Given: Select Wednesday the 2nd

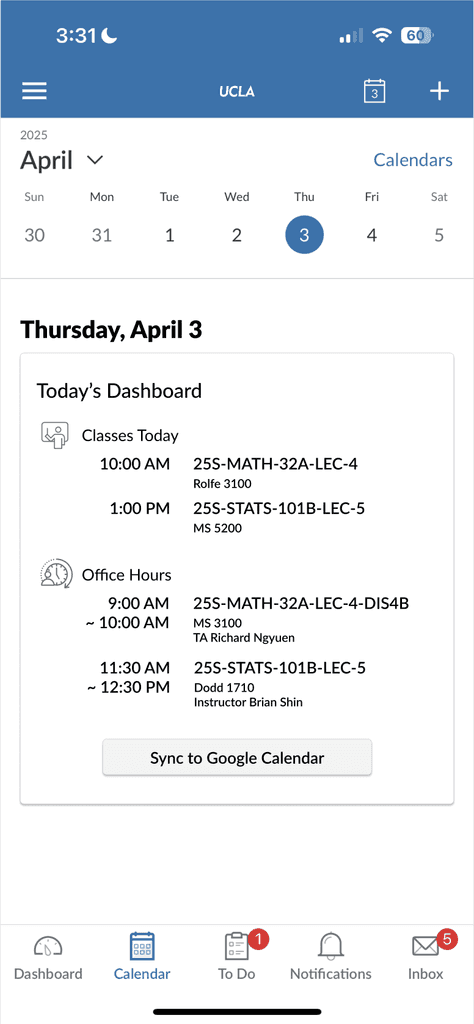Looking at the screenshot, I should pos(237,235).
